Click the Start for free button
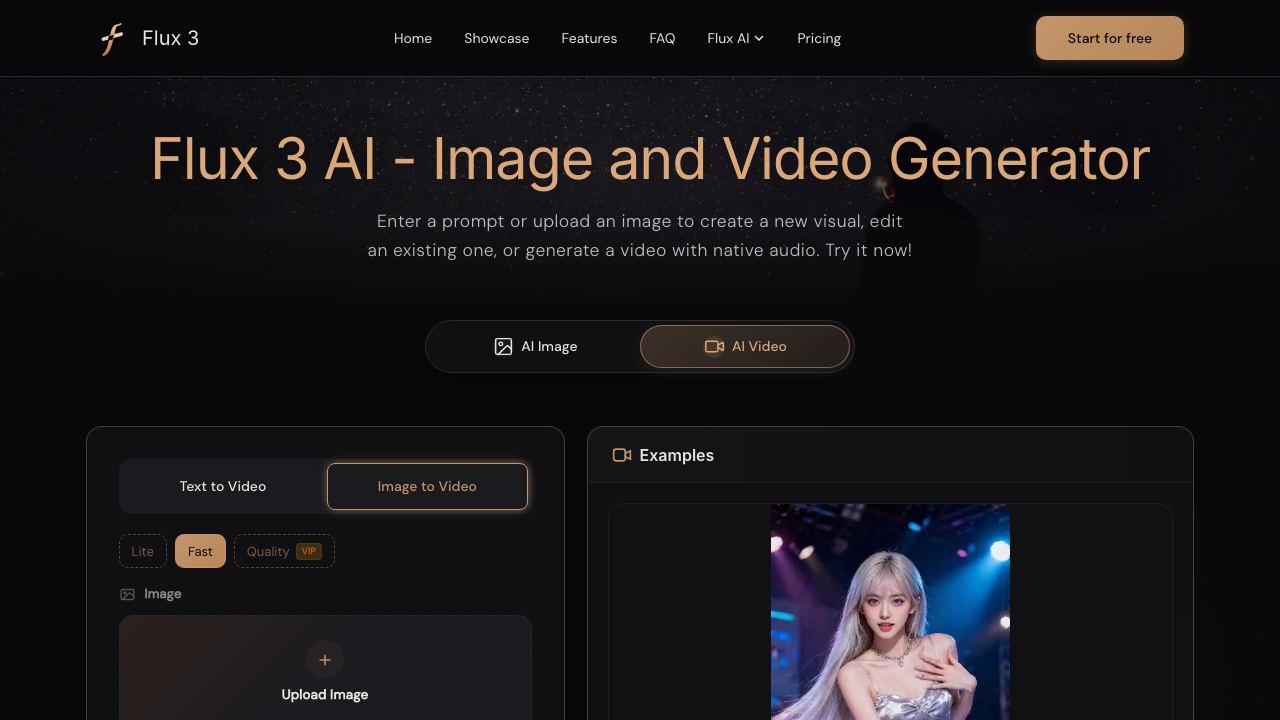1280x720 pixels. click(1110, 38)
